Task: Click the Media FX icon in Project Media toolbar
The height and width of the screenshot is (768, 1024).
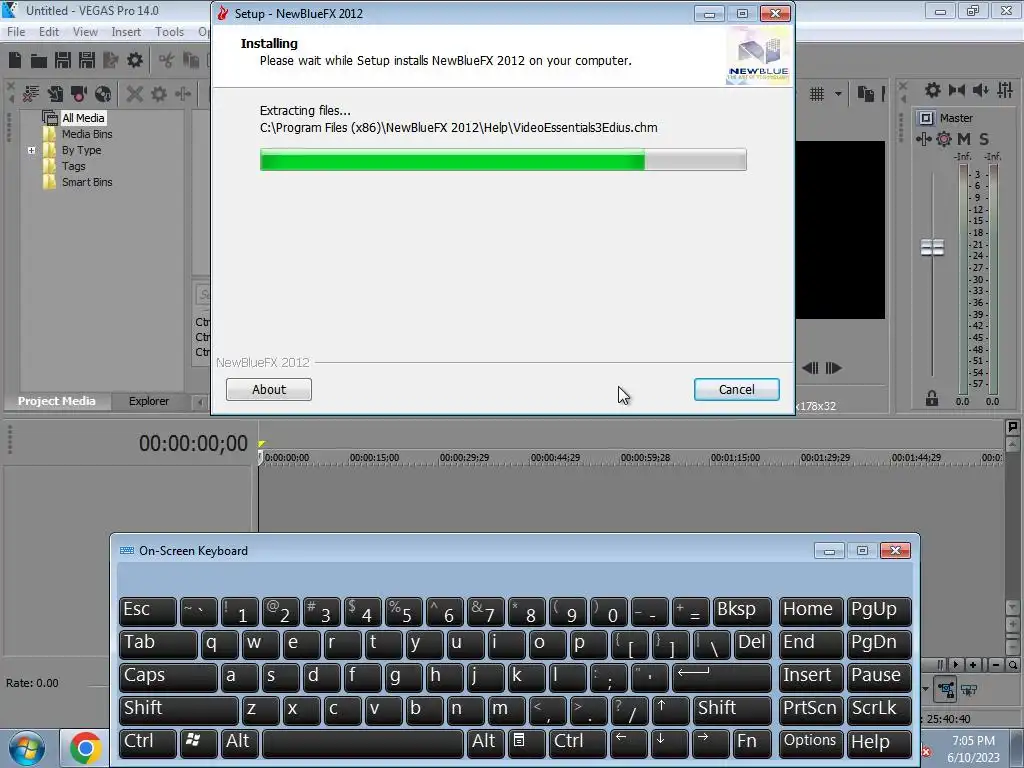Action: point(183,94)
